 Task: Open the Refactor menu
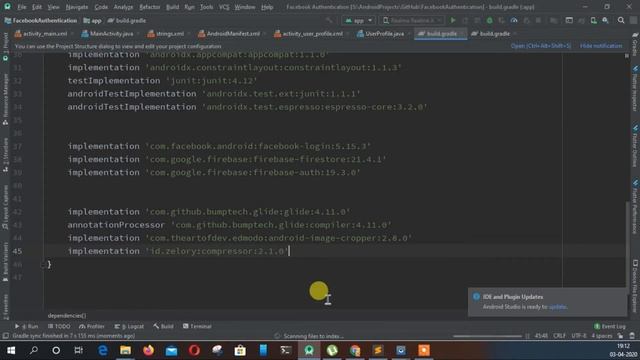click(x=150, y=7)
